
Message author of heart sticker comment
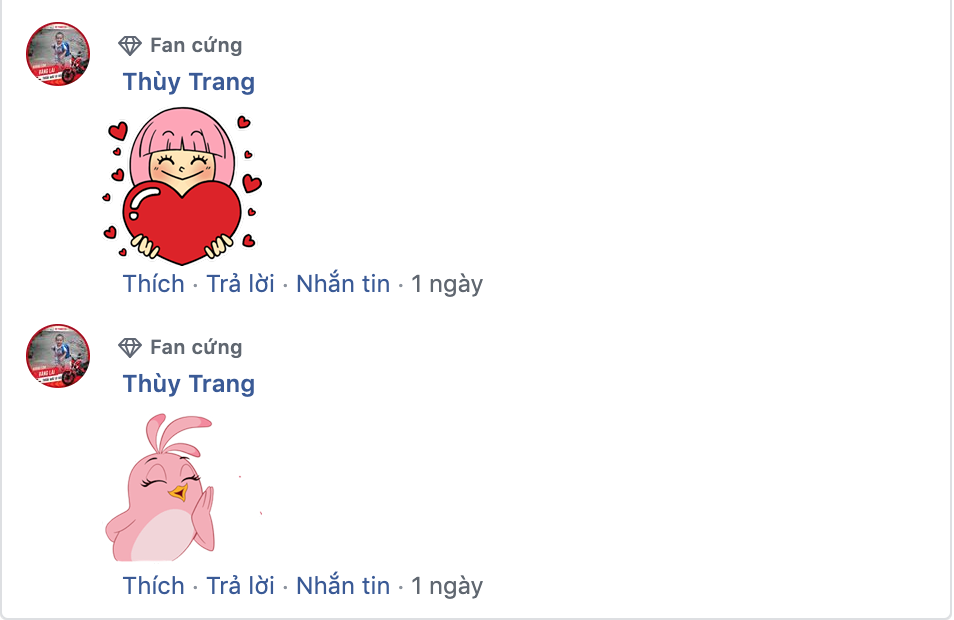[x=343, y=284]
